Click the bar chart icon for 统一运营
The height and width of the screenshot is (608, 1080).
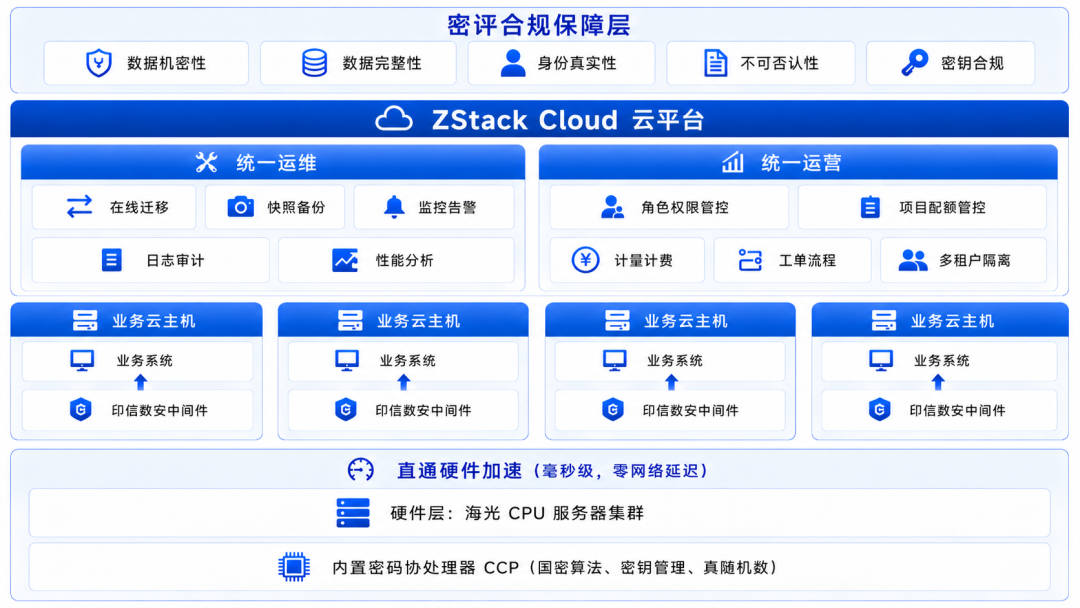pyautogui.click(x=733, y=163)
